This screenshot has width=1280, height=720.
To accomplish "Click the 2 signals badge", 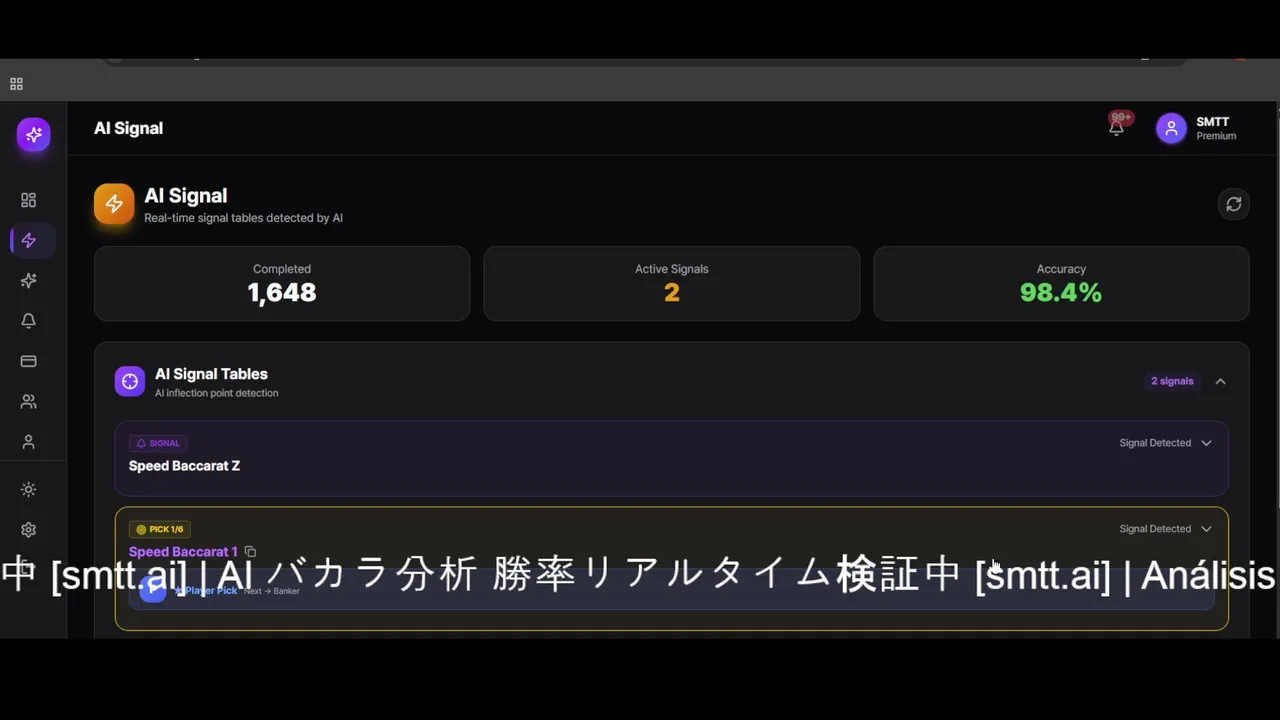I will pos(1172,381).
